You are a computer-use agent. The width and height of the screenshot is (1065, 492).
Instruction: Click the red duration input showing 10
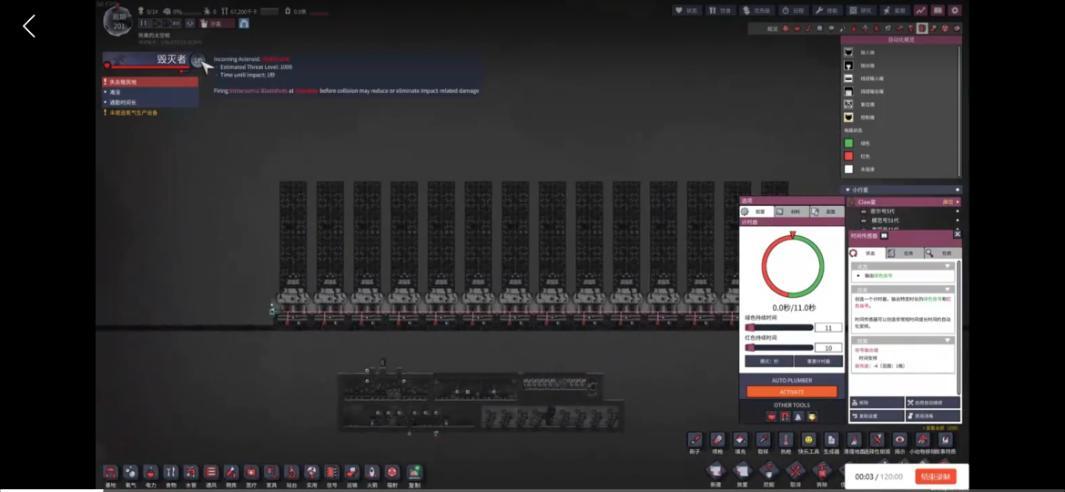tap(828, 348)
